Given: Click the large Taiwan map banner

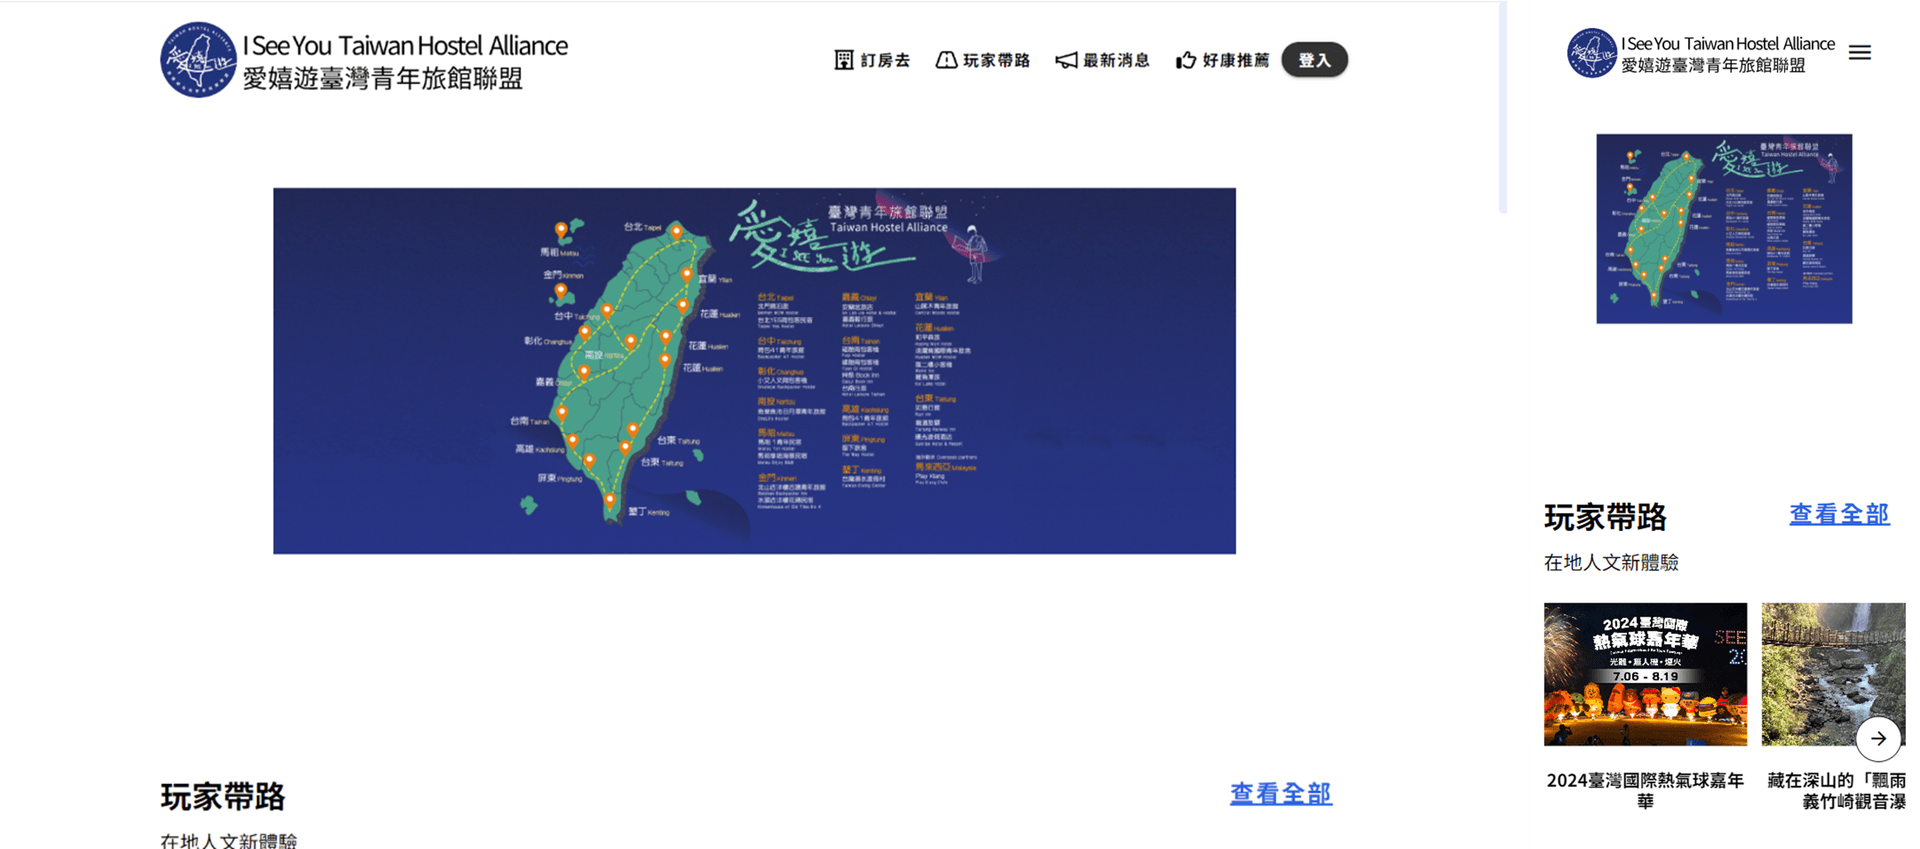Looking at the screenshot, I should [754, 371].
